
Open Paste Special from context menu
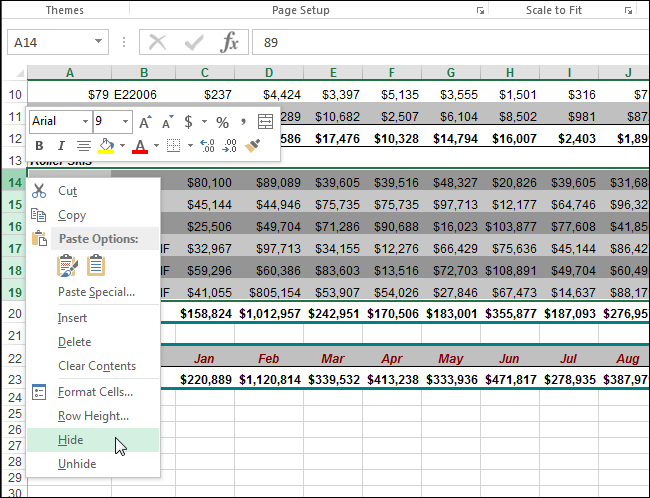coord(96,292)
